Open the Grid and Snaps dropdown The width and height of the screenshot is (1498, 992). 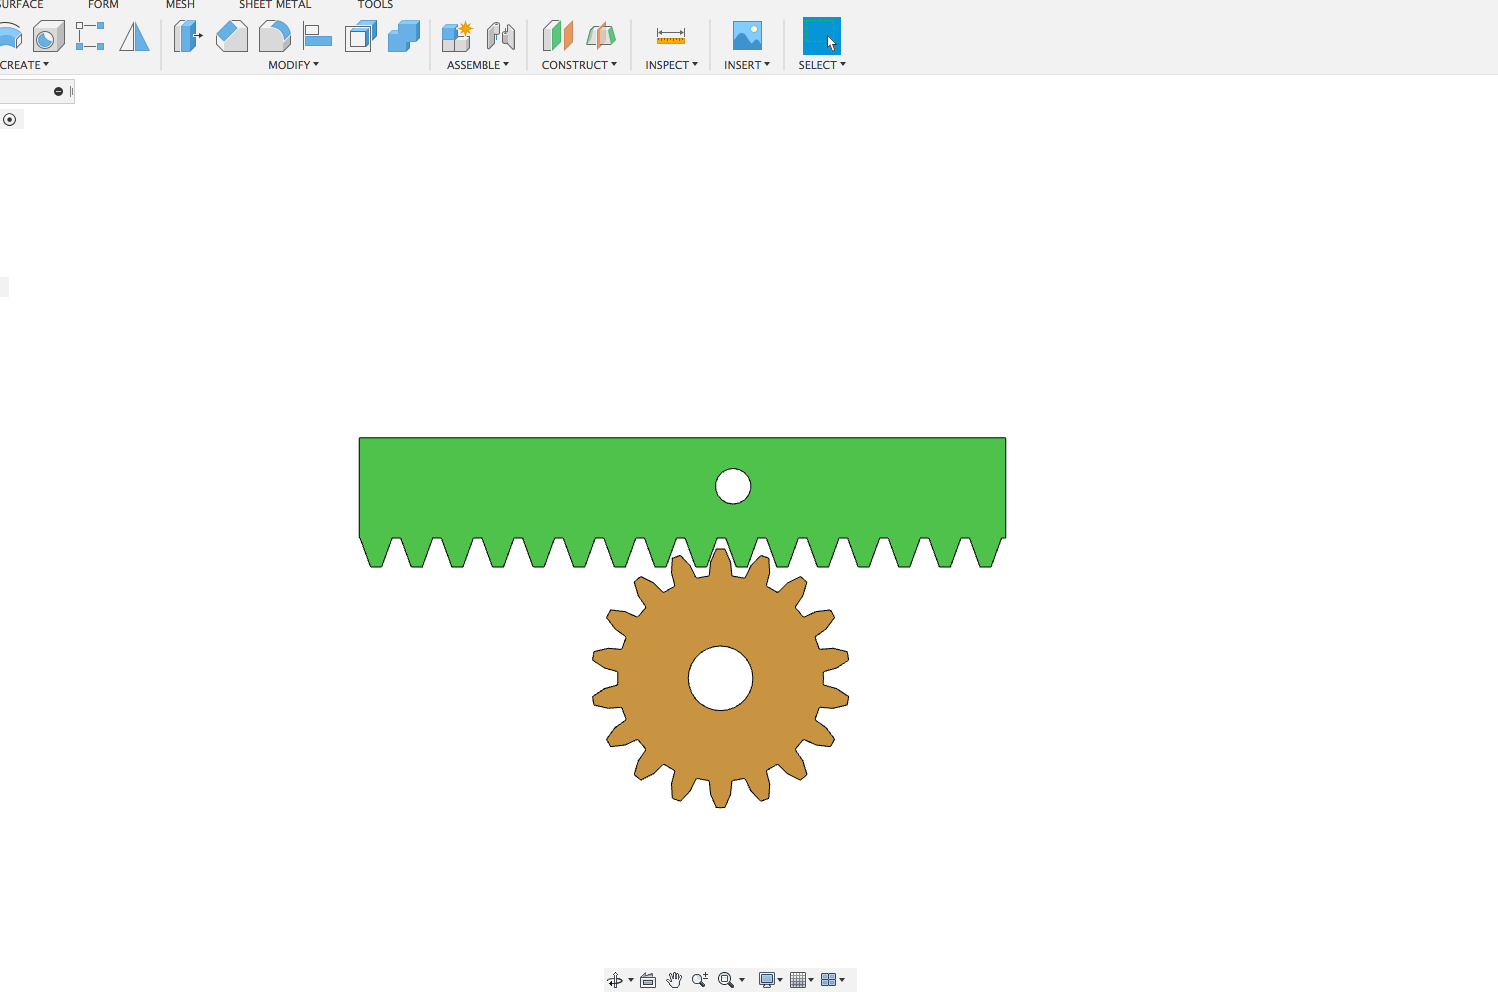(801, 980)
